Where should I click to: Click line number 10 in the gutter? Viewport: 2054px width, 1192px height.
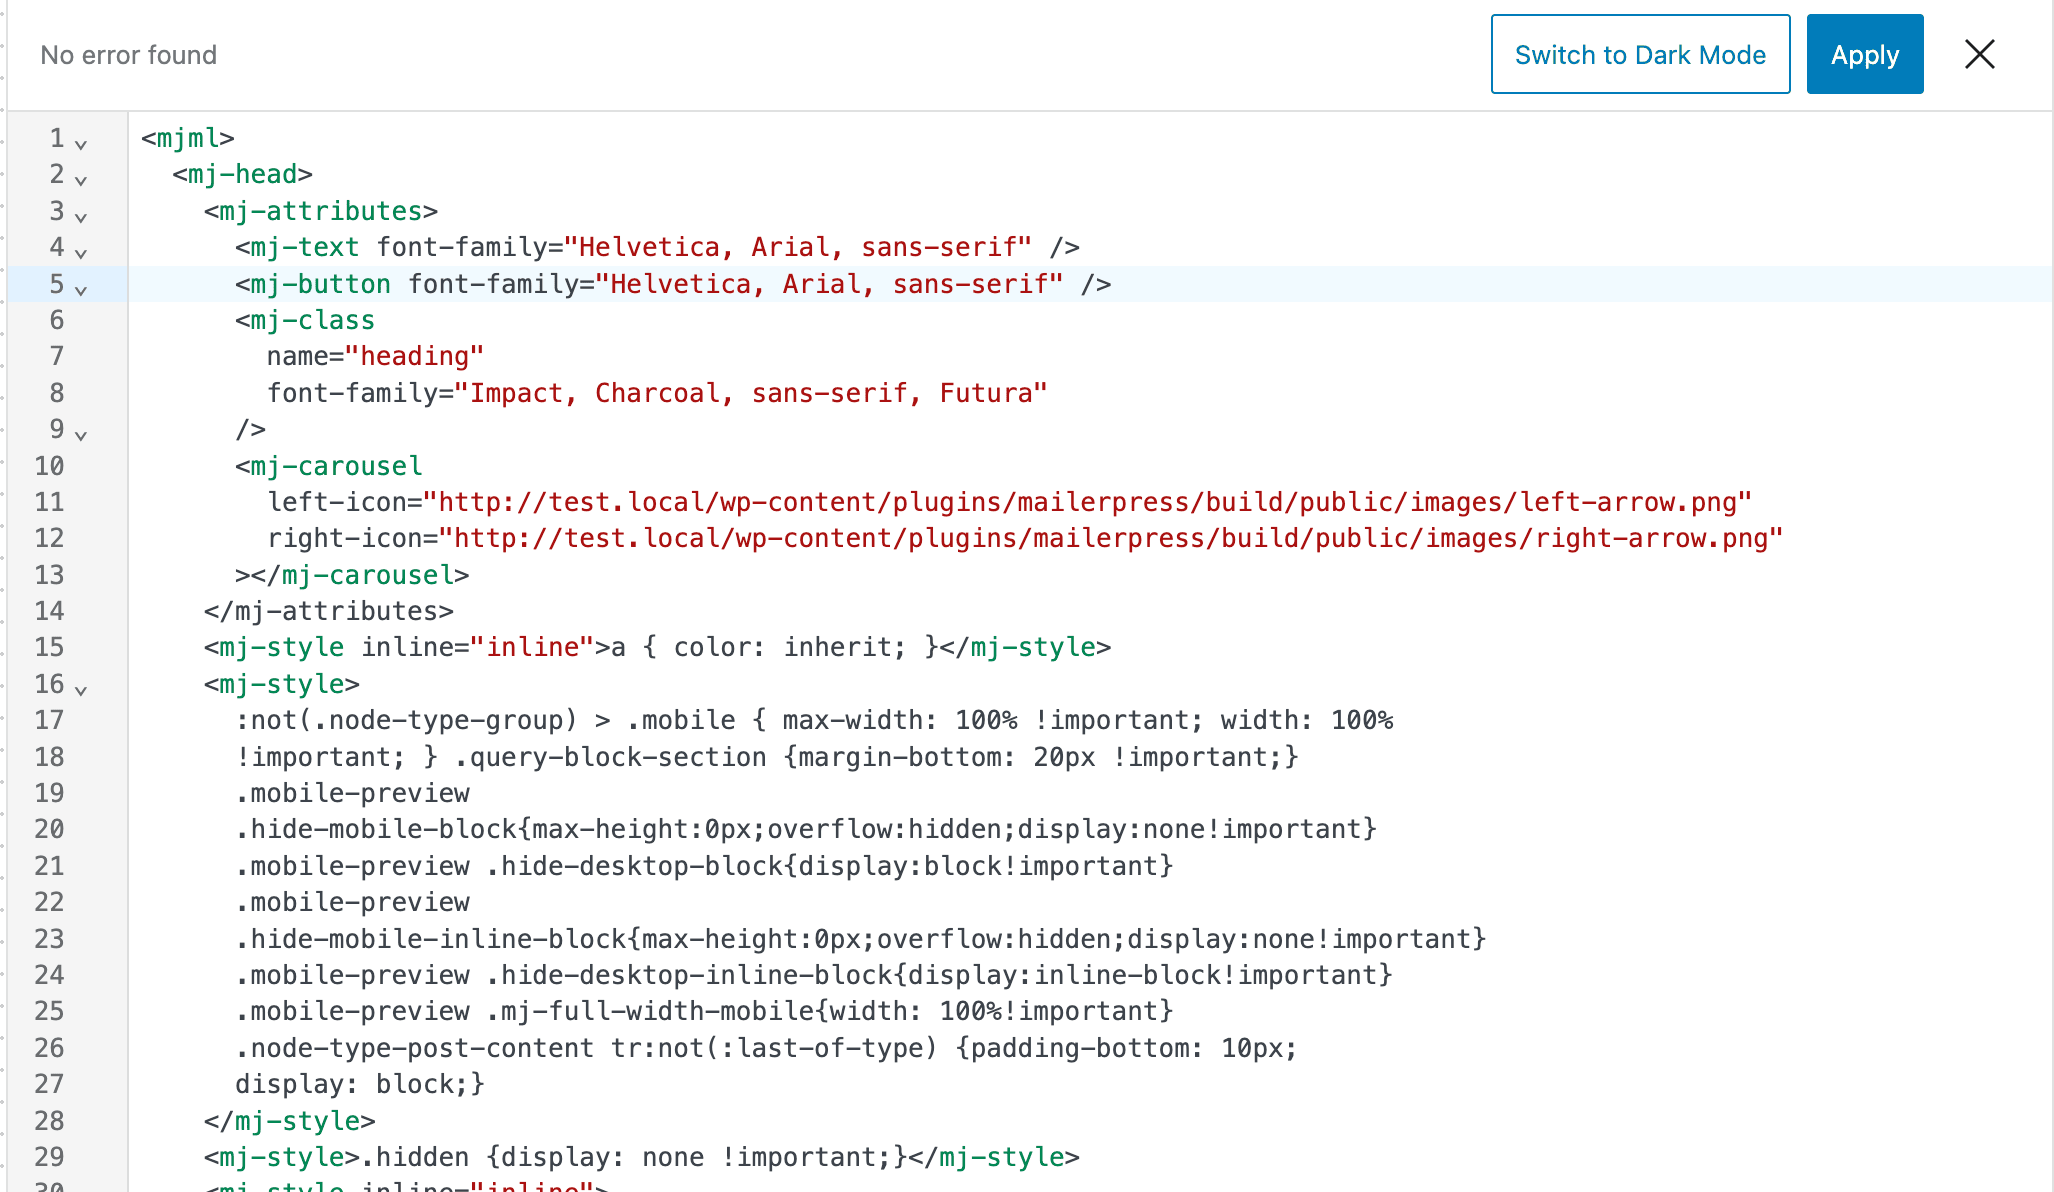pos(49,466)
